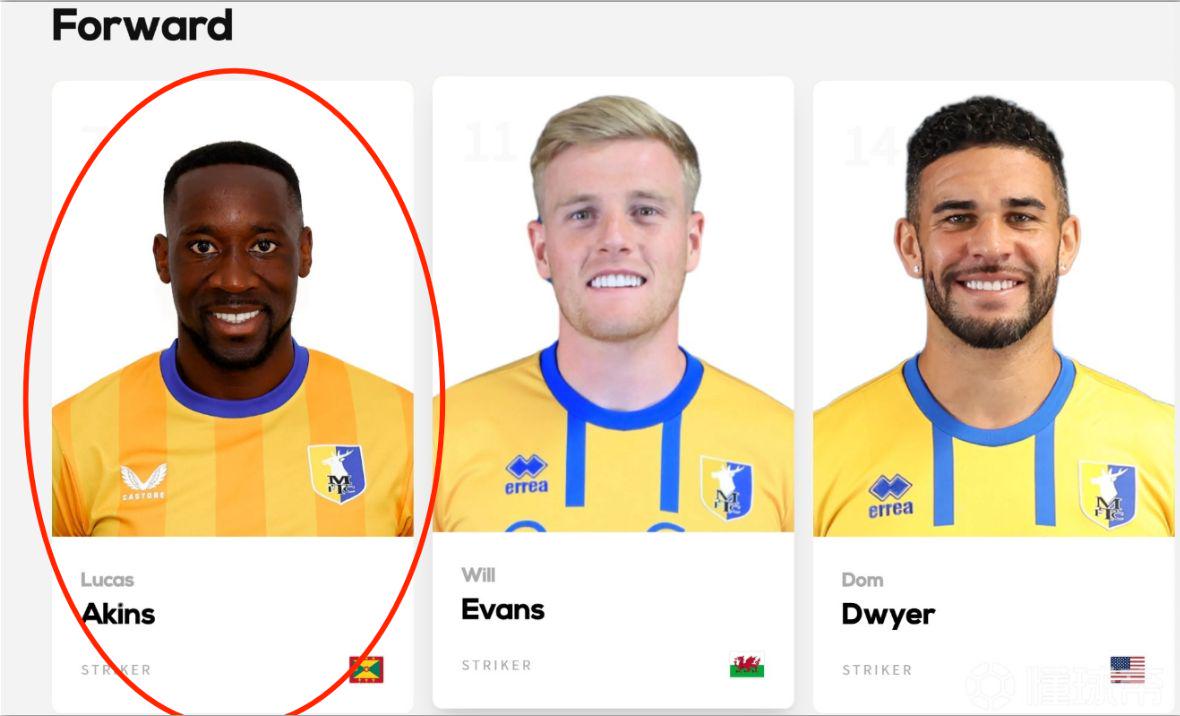
Task: Click the Grenada flag icon
Action: point(366,669)
